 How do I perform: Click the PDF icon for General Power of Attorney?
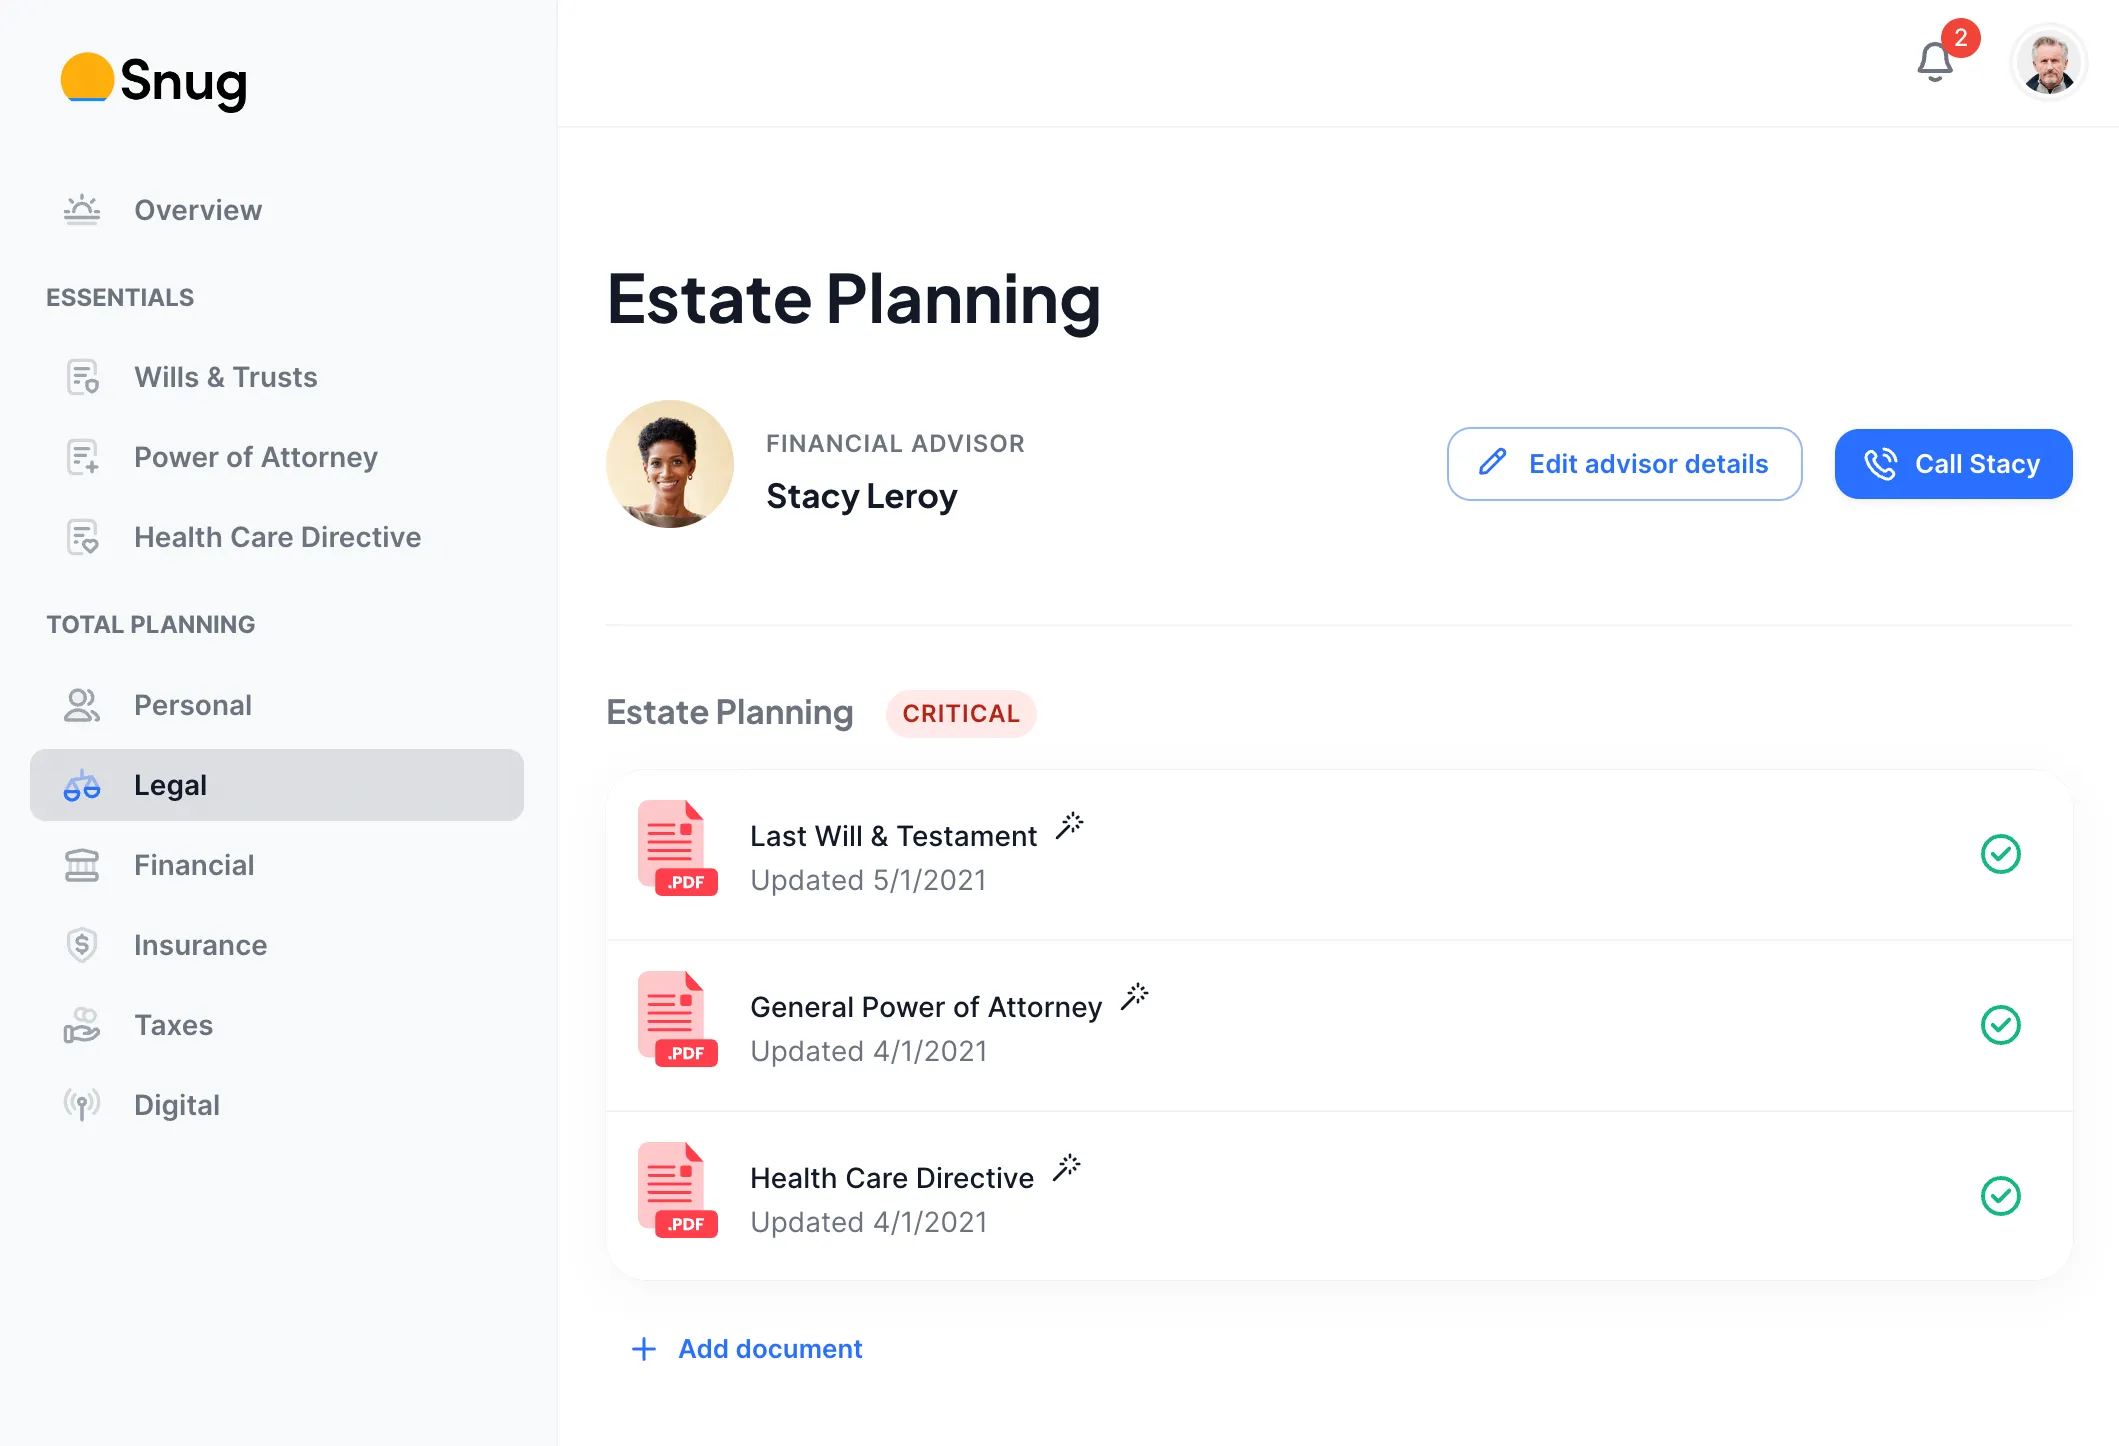point(678,1019)
